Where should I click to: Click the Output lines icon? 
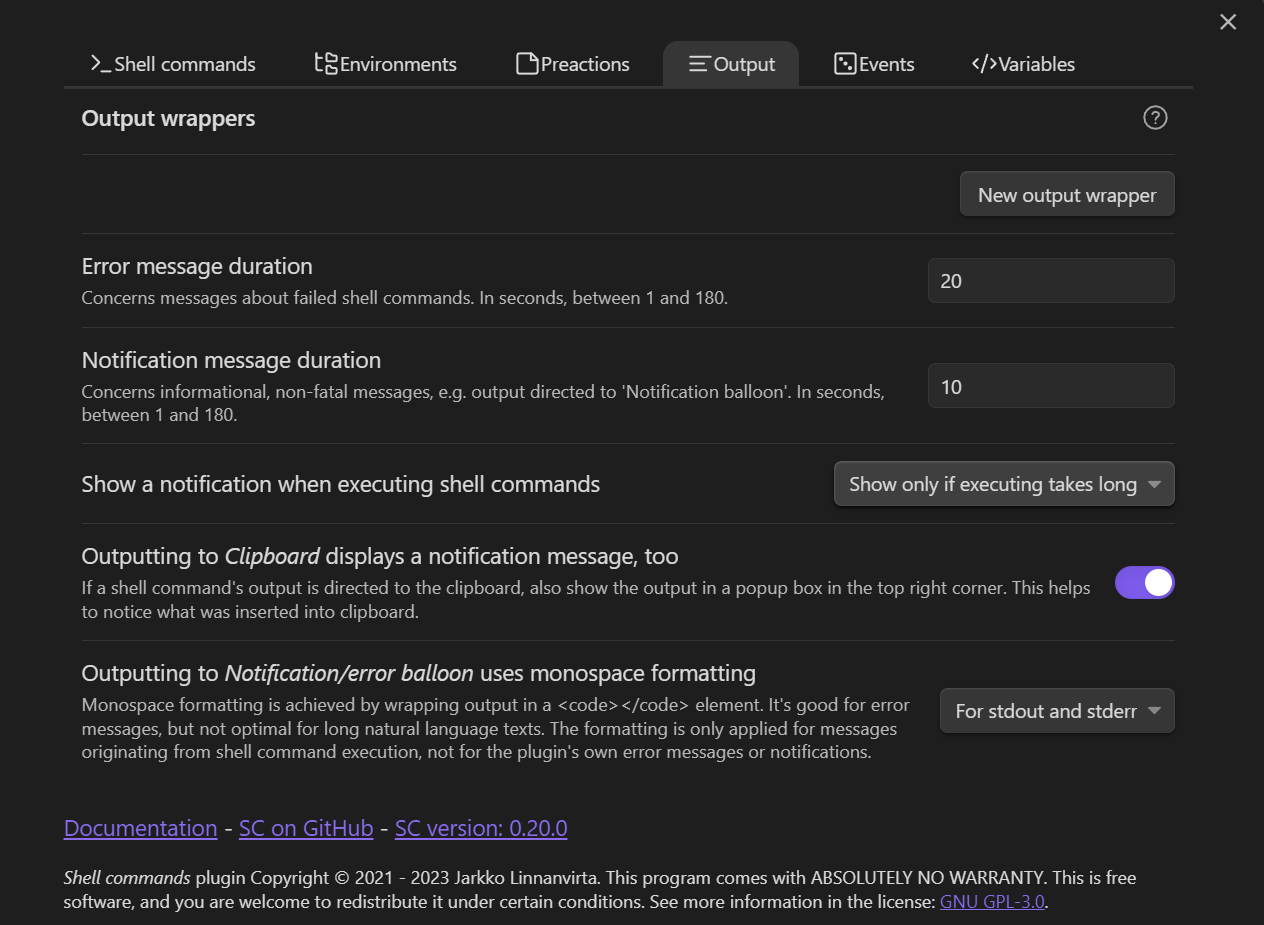pos(700,64)
